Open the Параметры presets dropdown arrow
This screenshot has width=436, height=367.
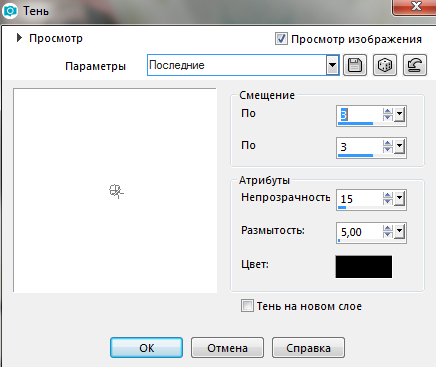(332, 65)
